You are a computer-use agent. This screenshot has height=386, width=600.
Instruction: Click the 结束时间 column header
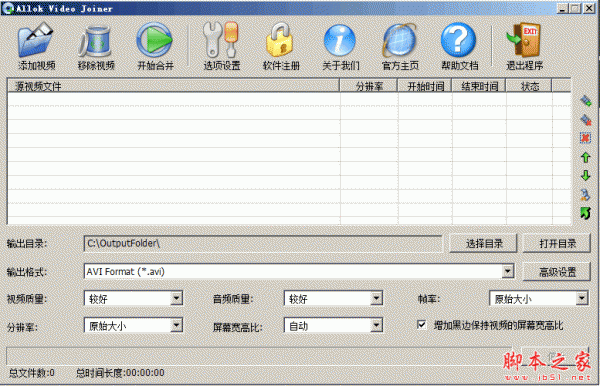click(479, 86)
